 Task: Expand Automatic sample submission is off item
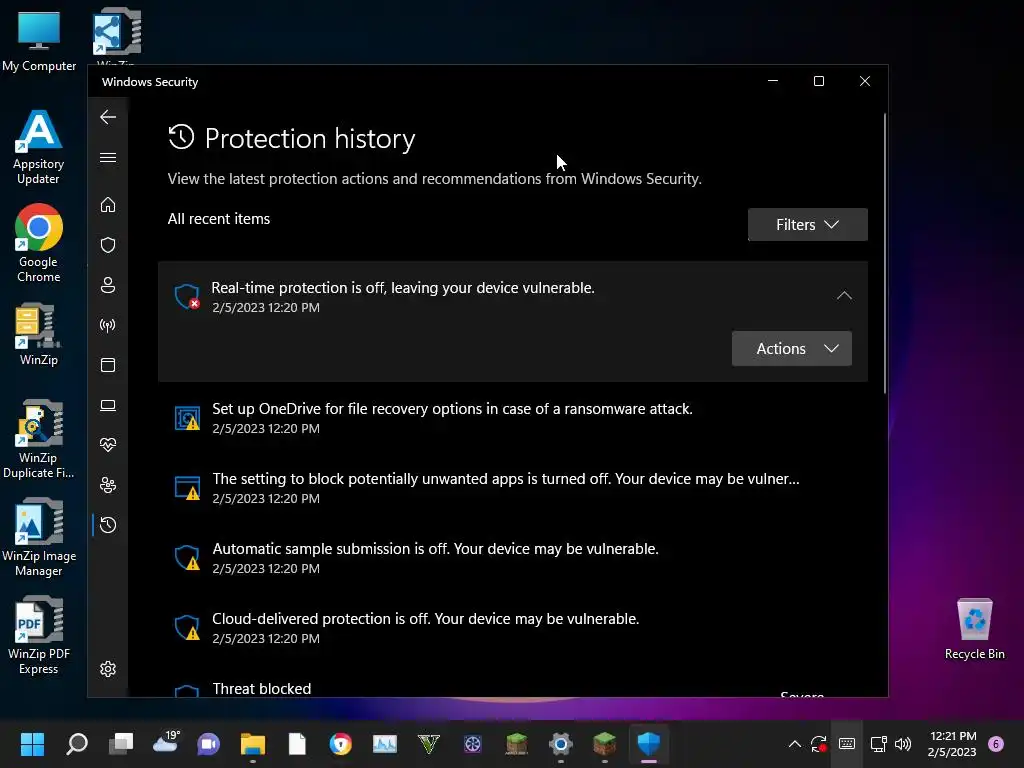pyautogui.click(x=513, y=558)
